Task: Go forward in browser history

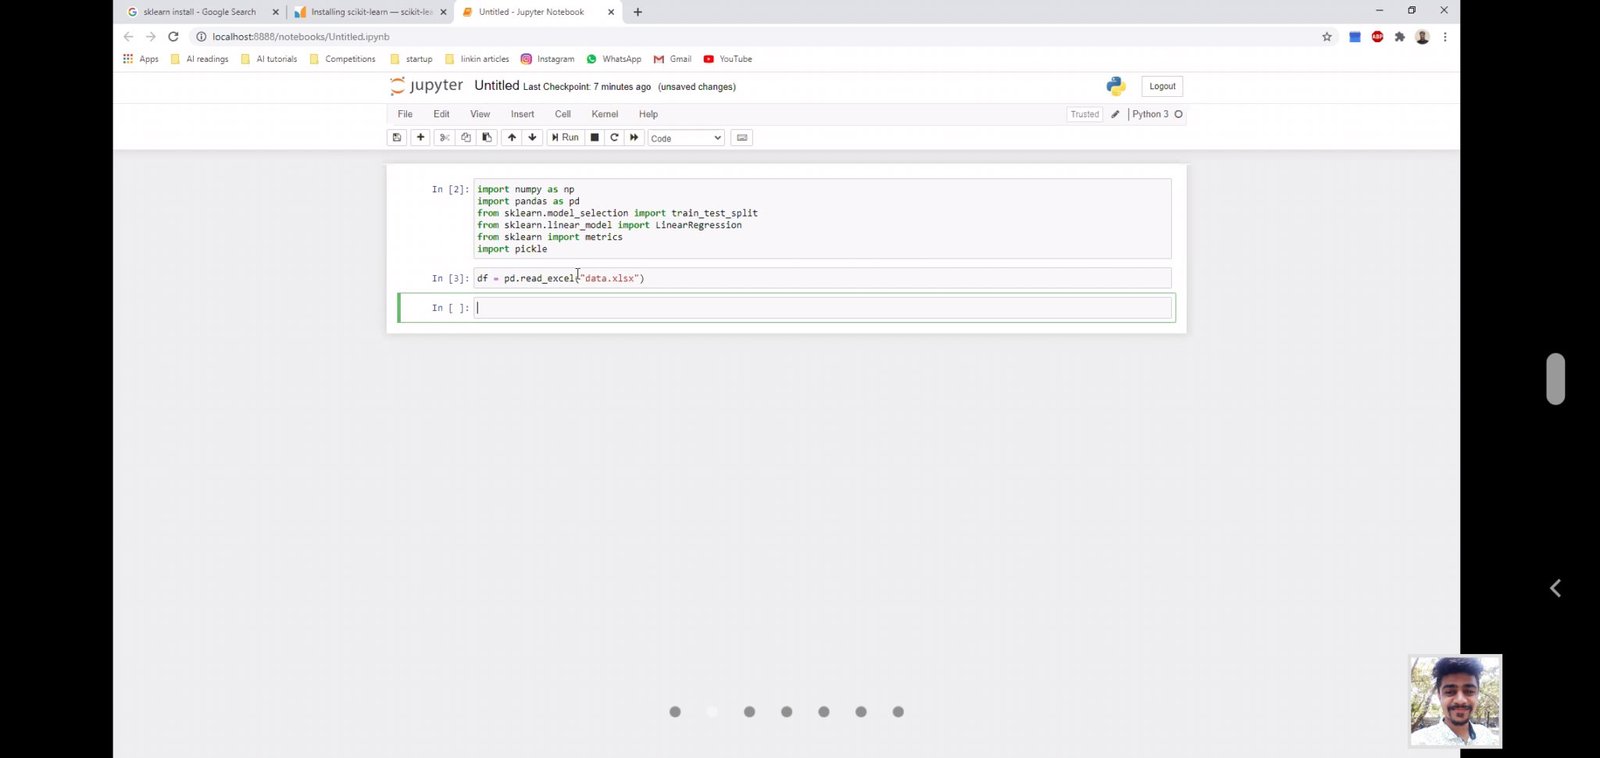Action: [x=151, y=37]
